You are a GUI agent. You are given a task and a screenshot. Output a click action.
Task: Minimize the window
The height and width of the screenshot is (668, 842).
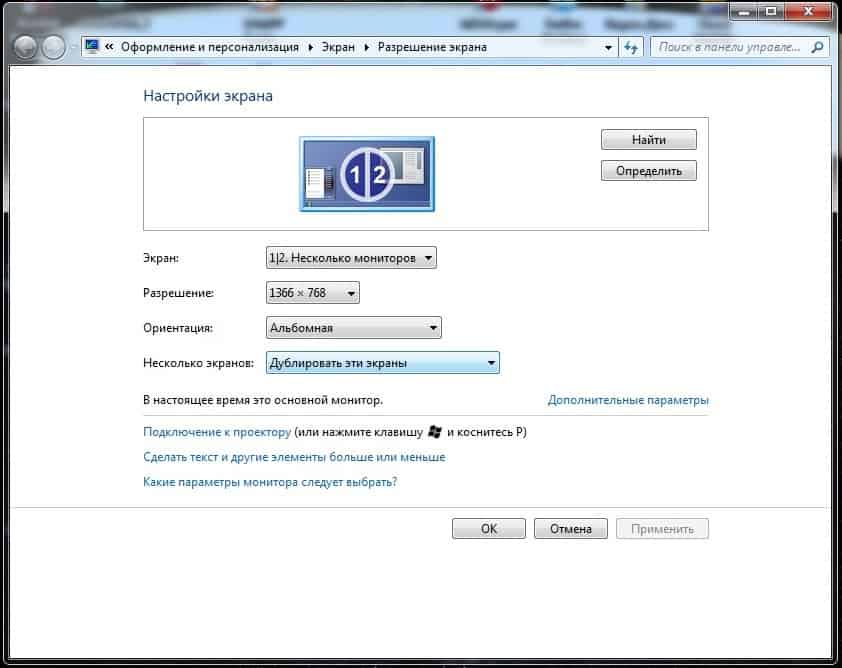[744, 11]
